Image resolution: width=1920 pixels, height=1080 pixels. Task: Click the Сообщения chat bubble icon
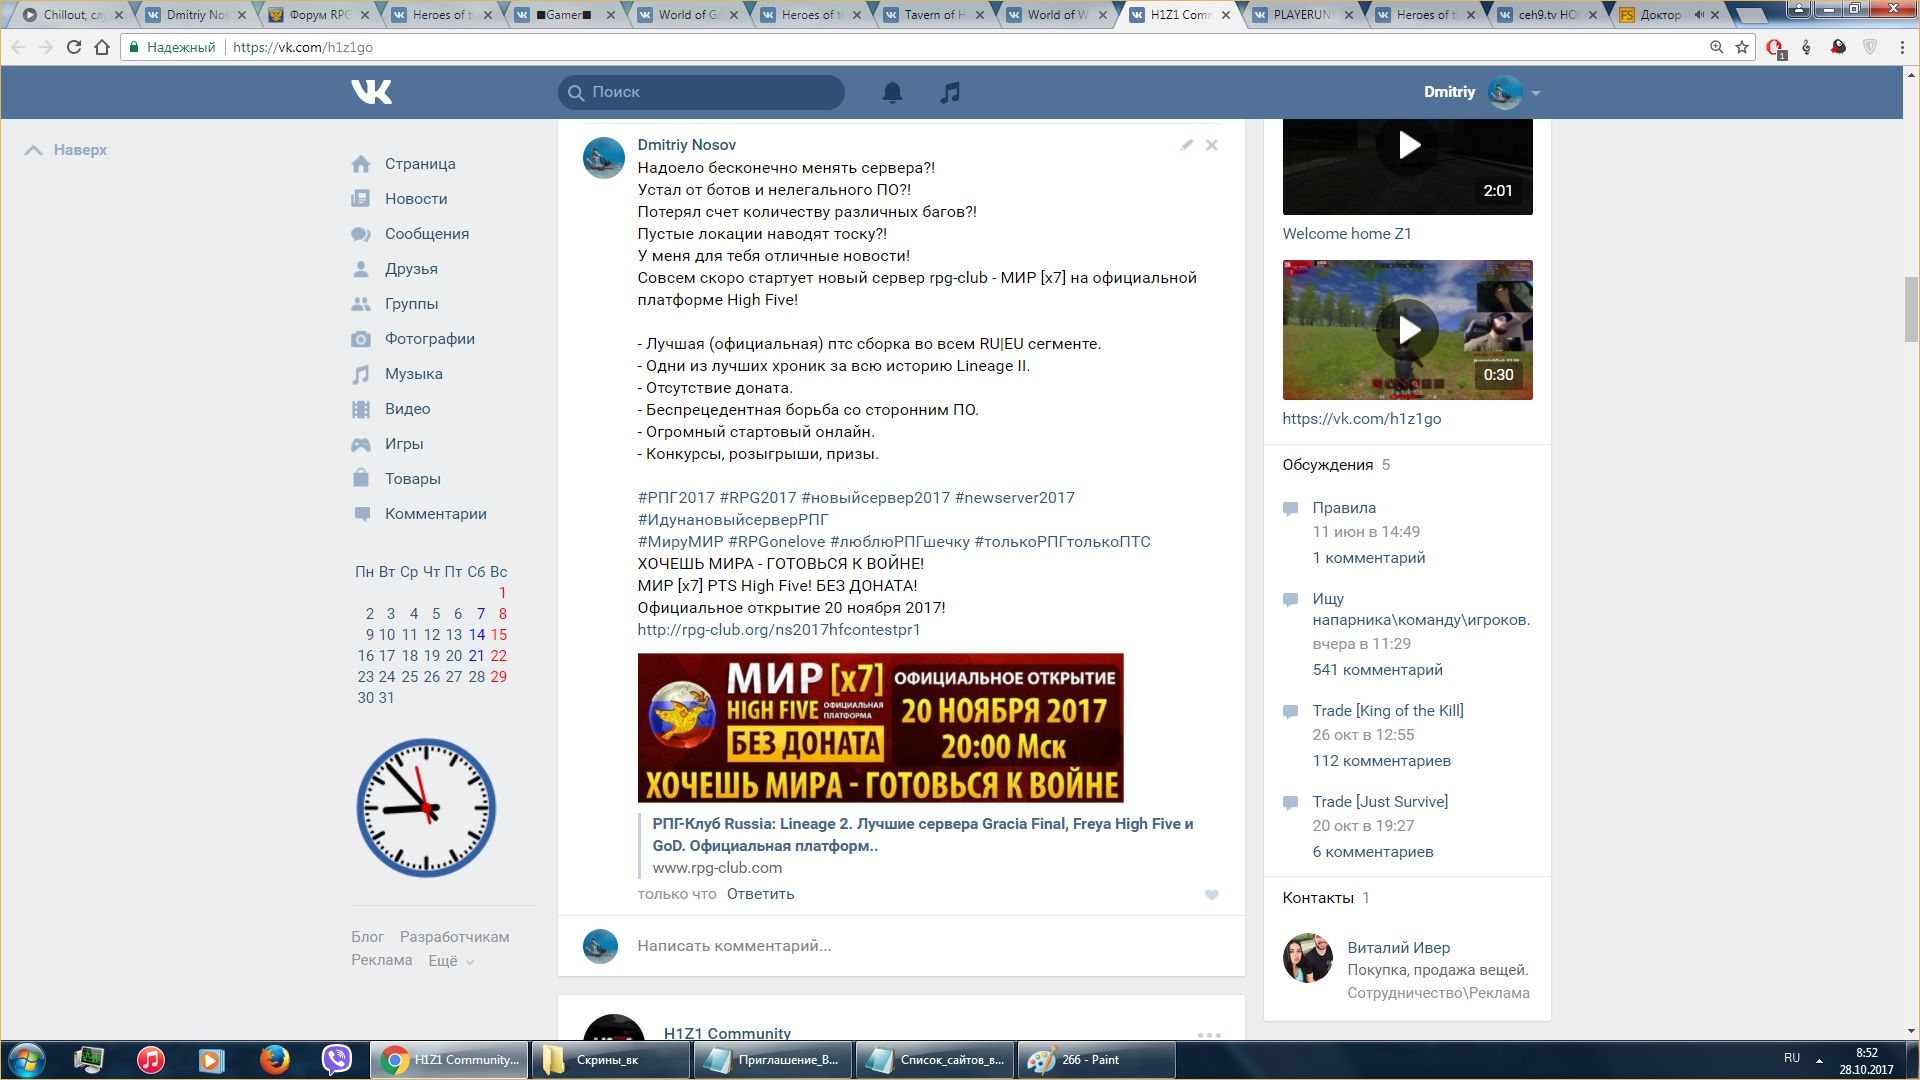361,234
